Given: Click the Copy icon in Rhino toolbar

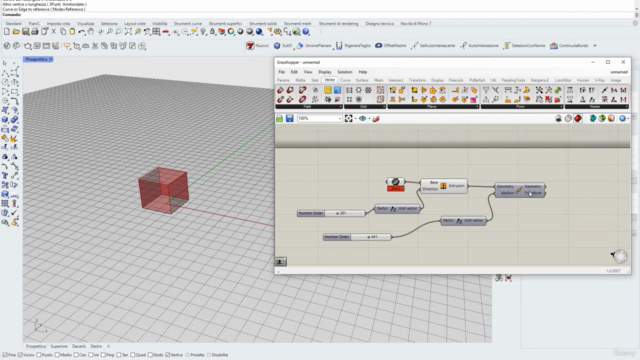Looking at the screenshot, I should coord(63,32).
